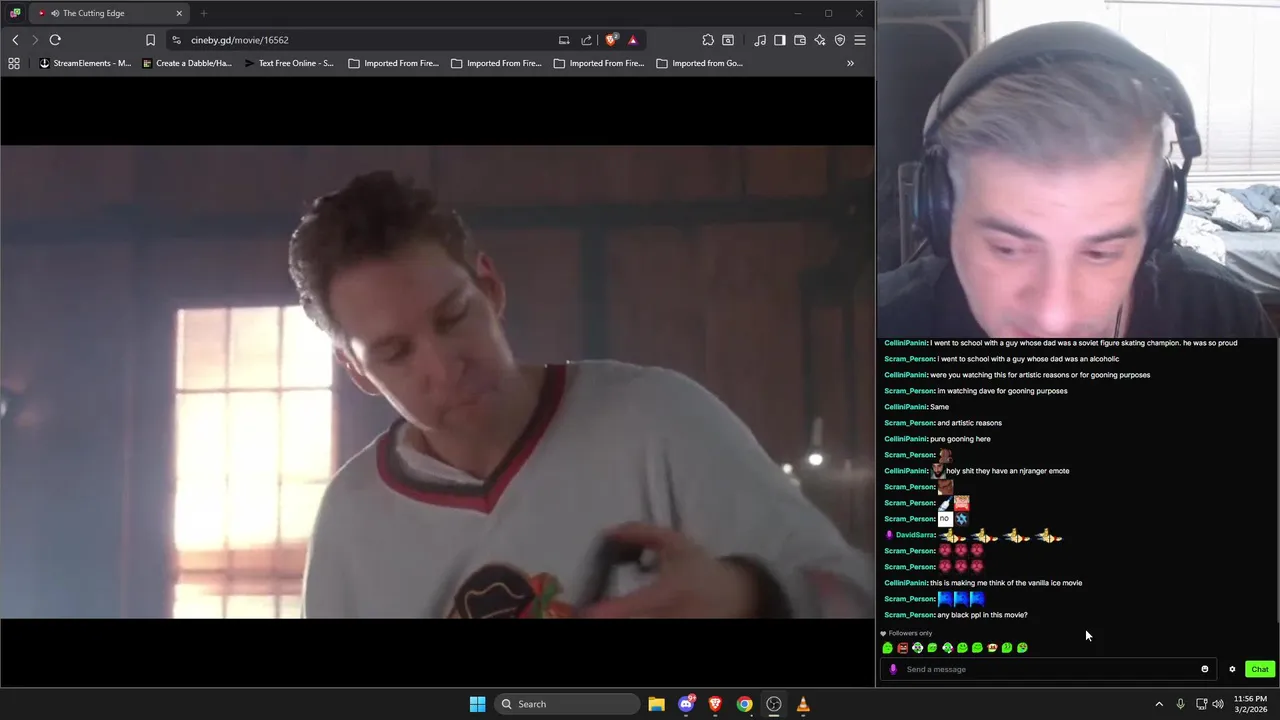Share this page using the share icon
The width and height of the screenshot is (1280, 720).
[587, 40]
